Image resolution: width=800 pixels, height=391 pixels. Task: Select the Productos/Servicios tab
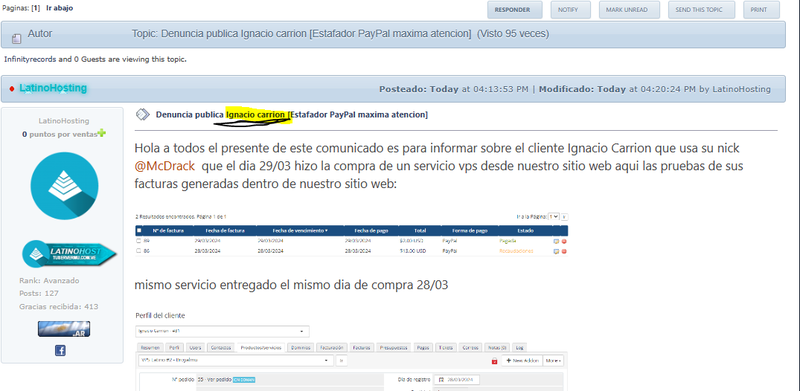coord(261,348)
